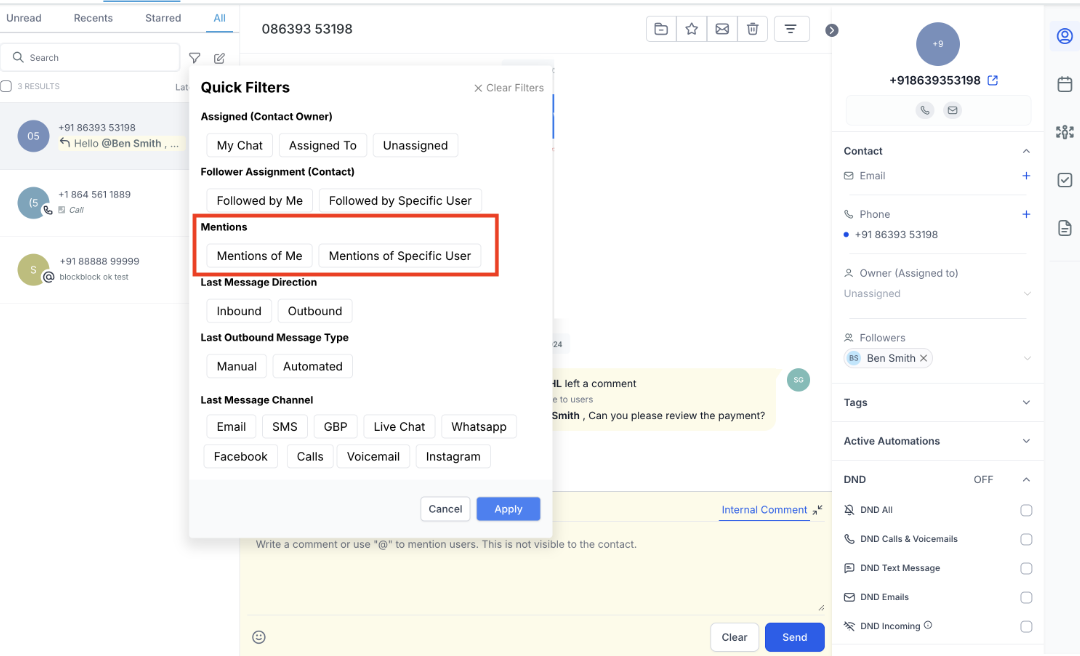Star this conversation using the star icon
The height and width of the screenshot is (656, 1080).
691,30
